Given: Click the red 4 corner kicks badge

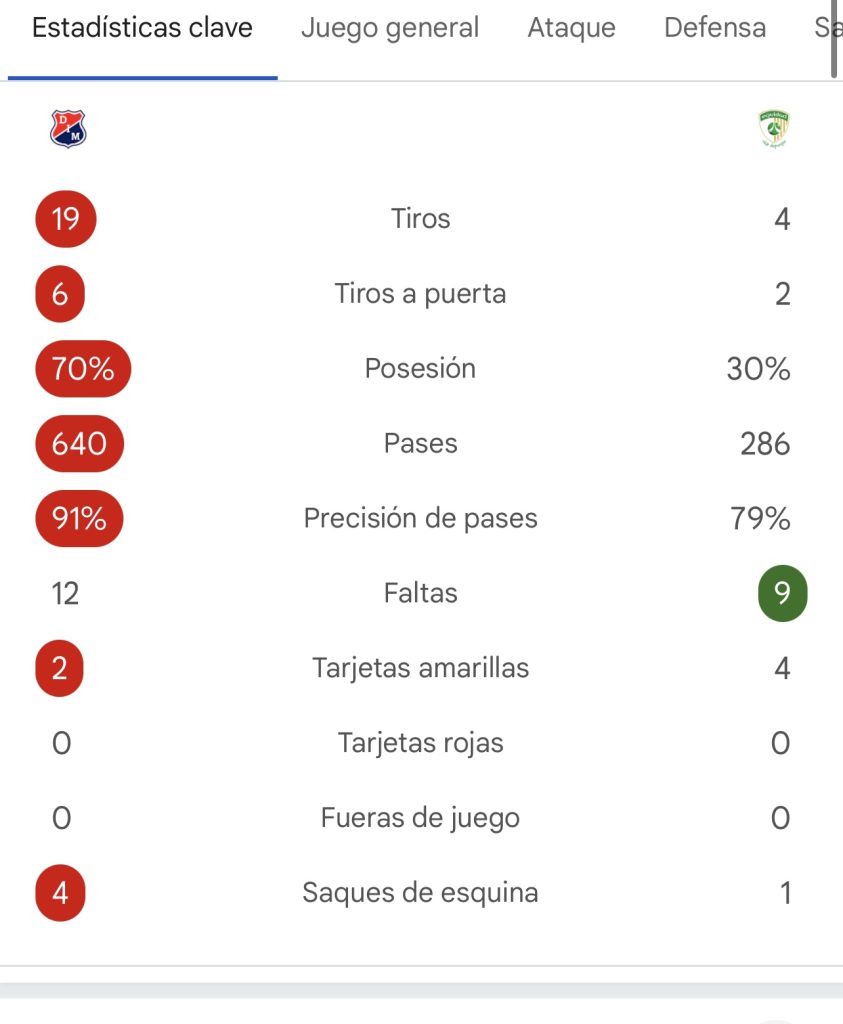Looking at the screenshot, I should tap(60, 893).
